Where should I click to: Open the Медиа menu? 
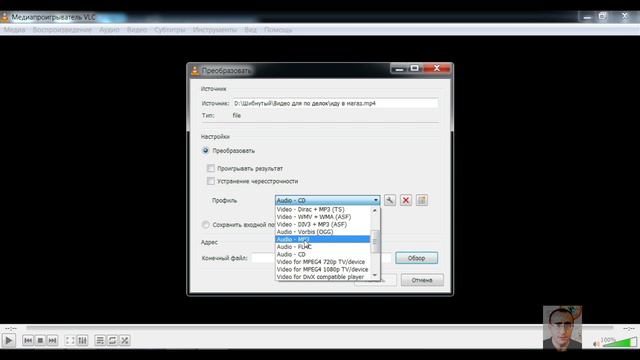[14, 30]
